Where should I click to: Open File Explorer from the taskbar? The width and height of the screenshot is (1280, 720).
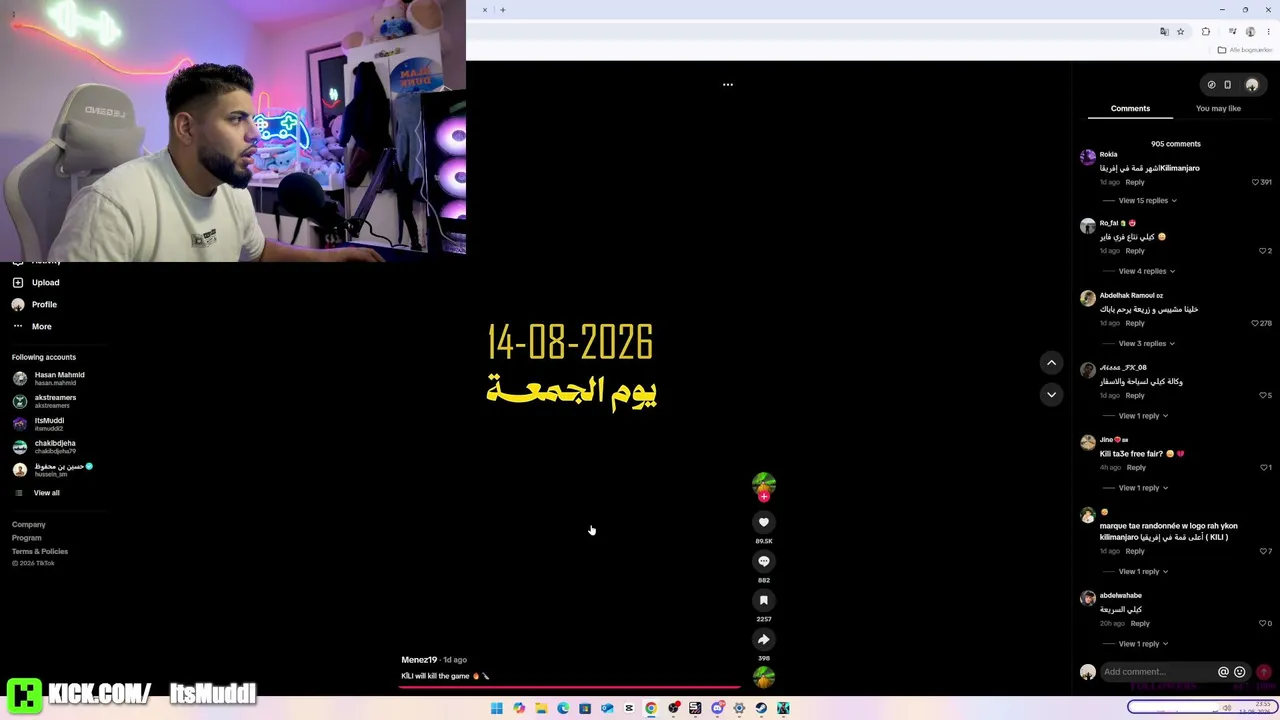point(541,708)
